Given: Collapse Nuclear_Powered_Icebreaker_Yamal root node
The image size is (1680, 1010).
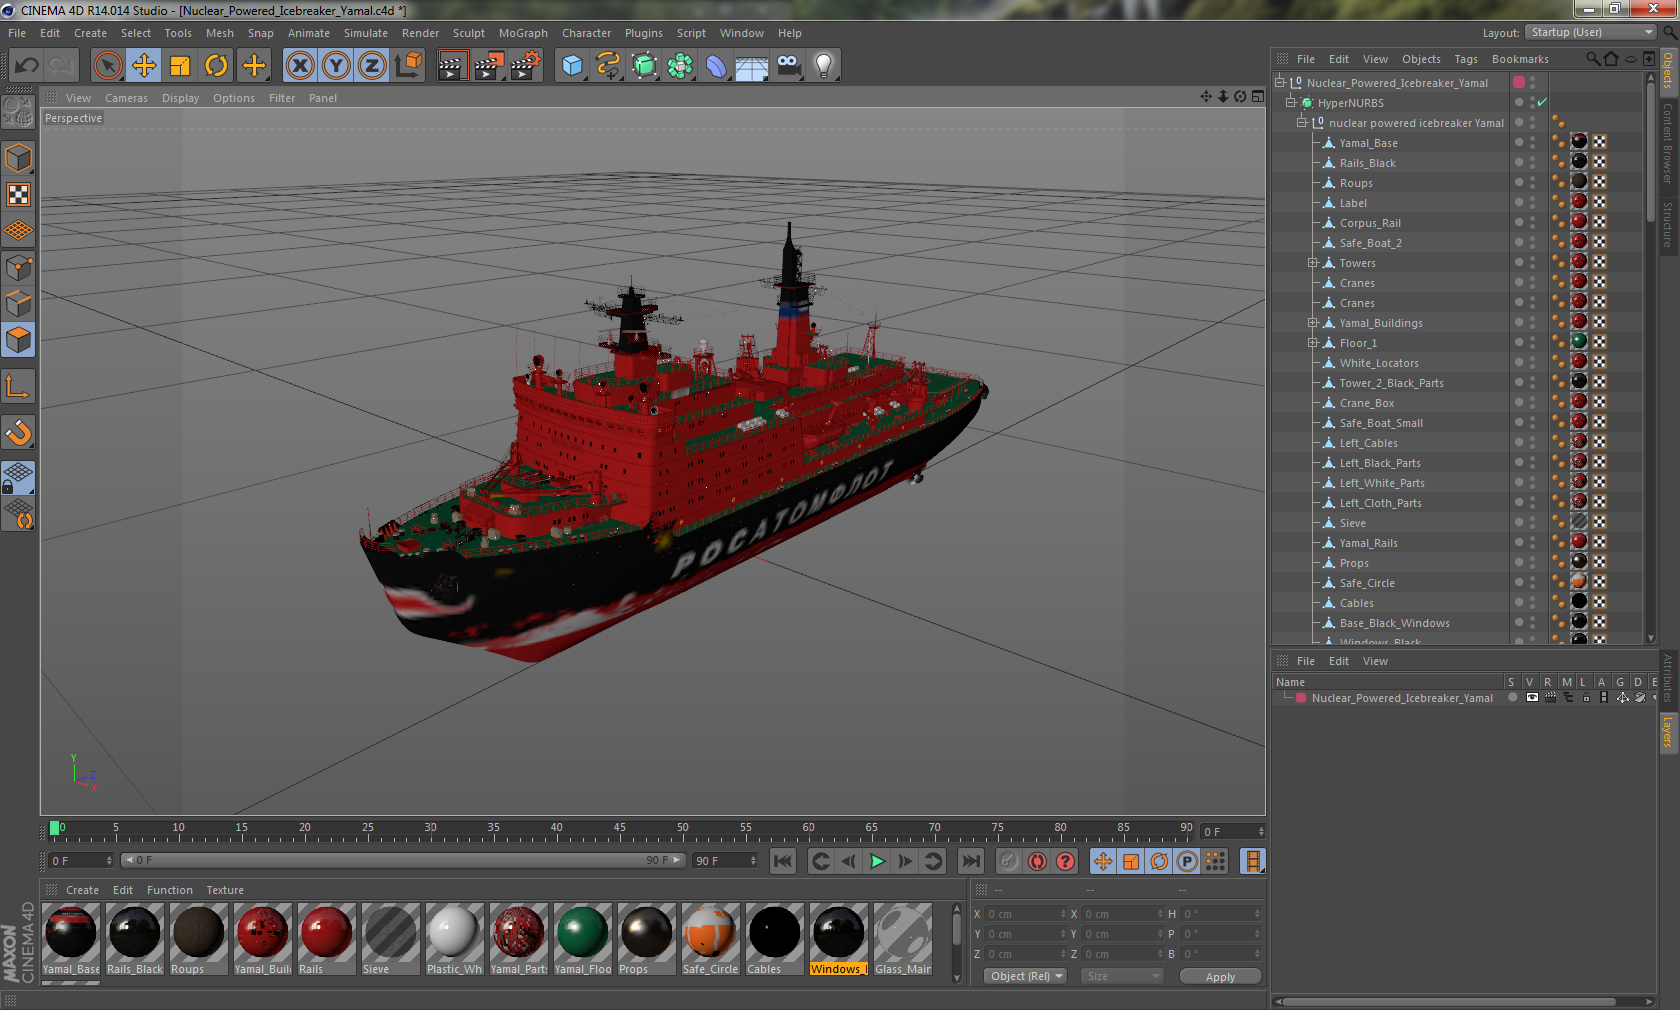Looking at the screenshot, I should pyautogui.click(x=1279, y=82).
